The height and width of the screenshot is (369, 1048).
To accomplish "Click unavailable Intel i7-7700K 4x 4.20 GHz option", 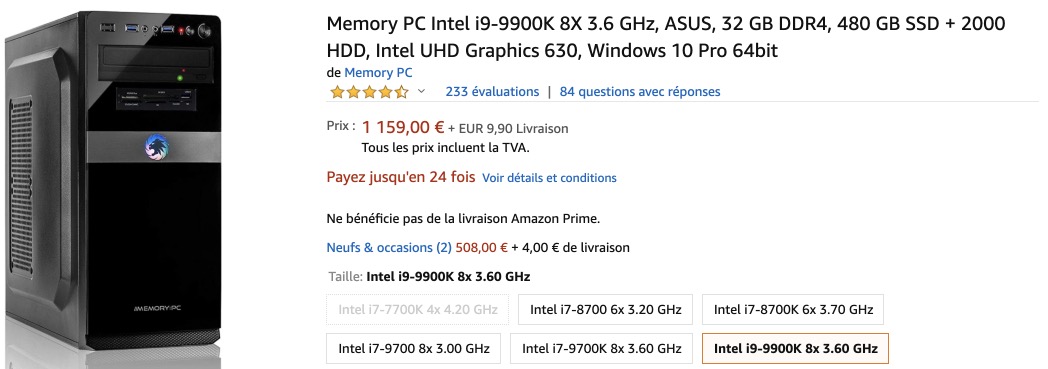I will click(418, 310).
